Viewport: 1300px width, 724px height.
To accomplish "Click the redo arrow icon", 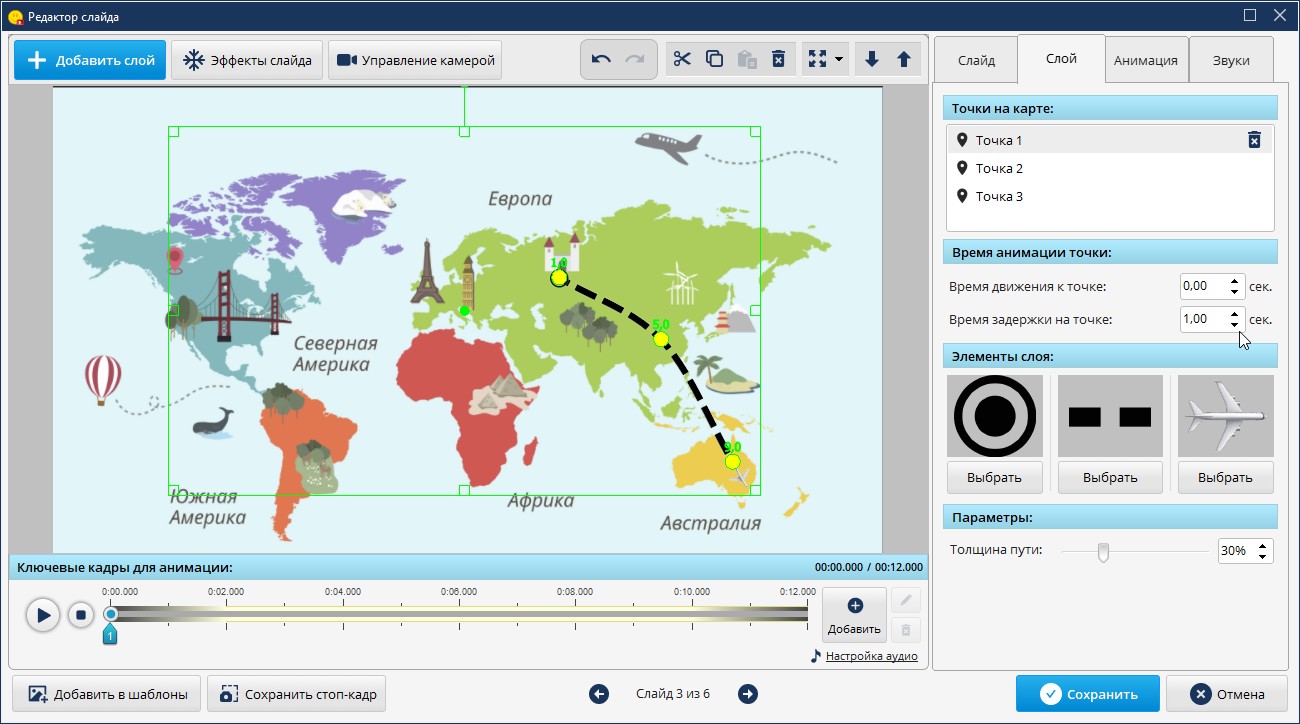I will pos(635,59).
